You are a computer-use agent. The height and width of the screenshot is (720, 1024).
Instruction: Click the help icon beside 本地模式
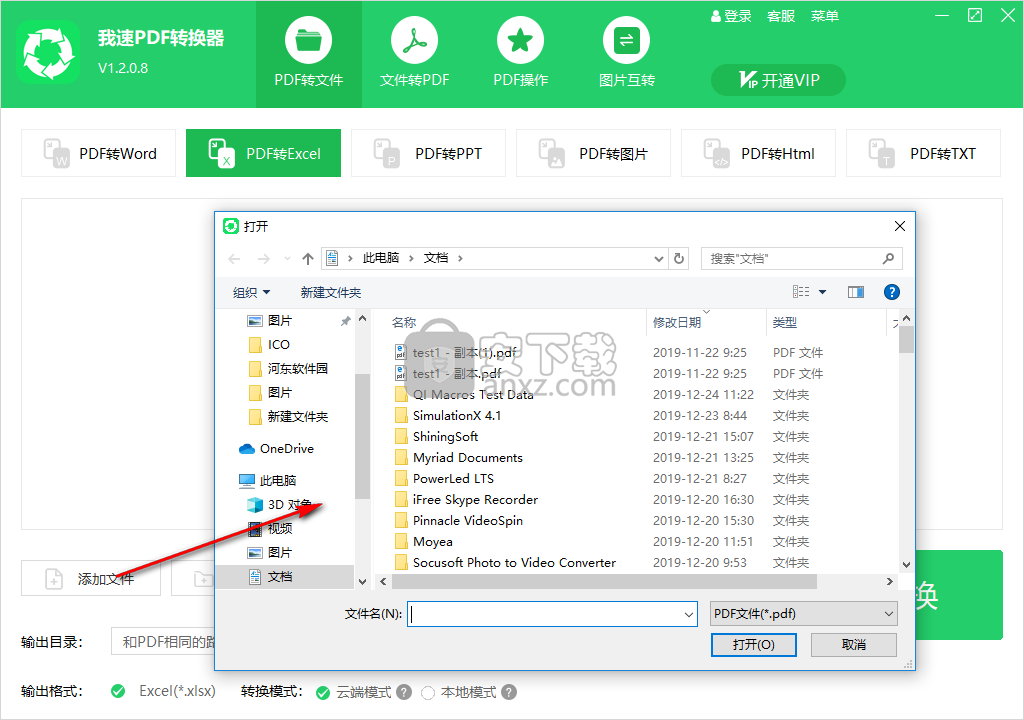[509, 692]
